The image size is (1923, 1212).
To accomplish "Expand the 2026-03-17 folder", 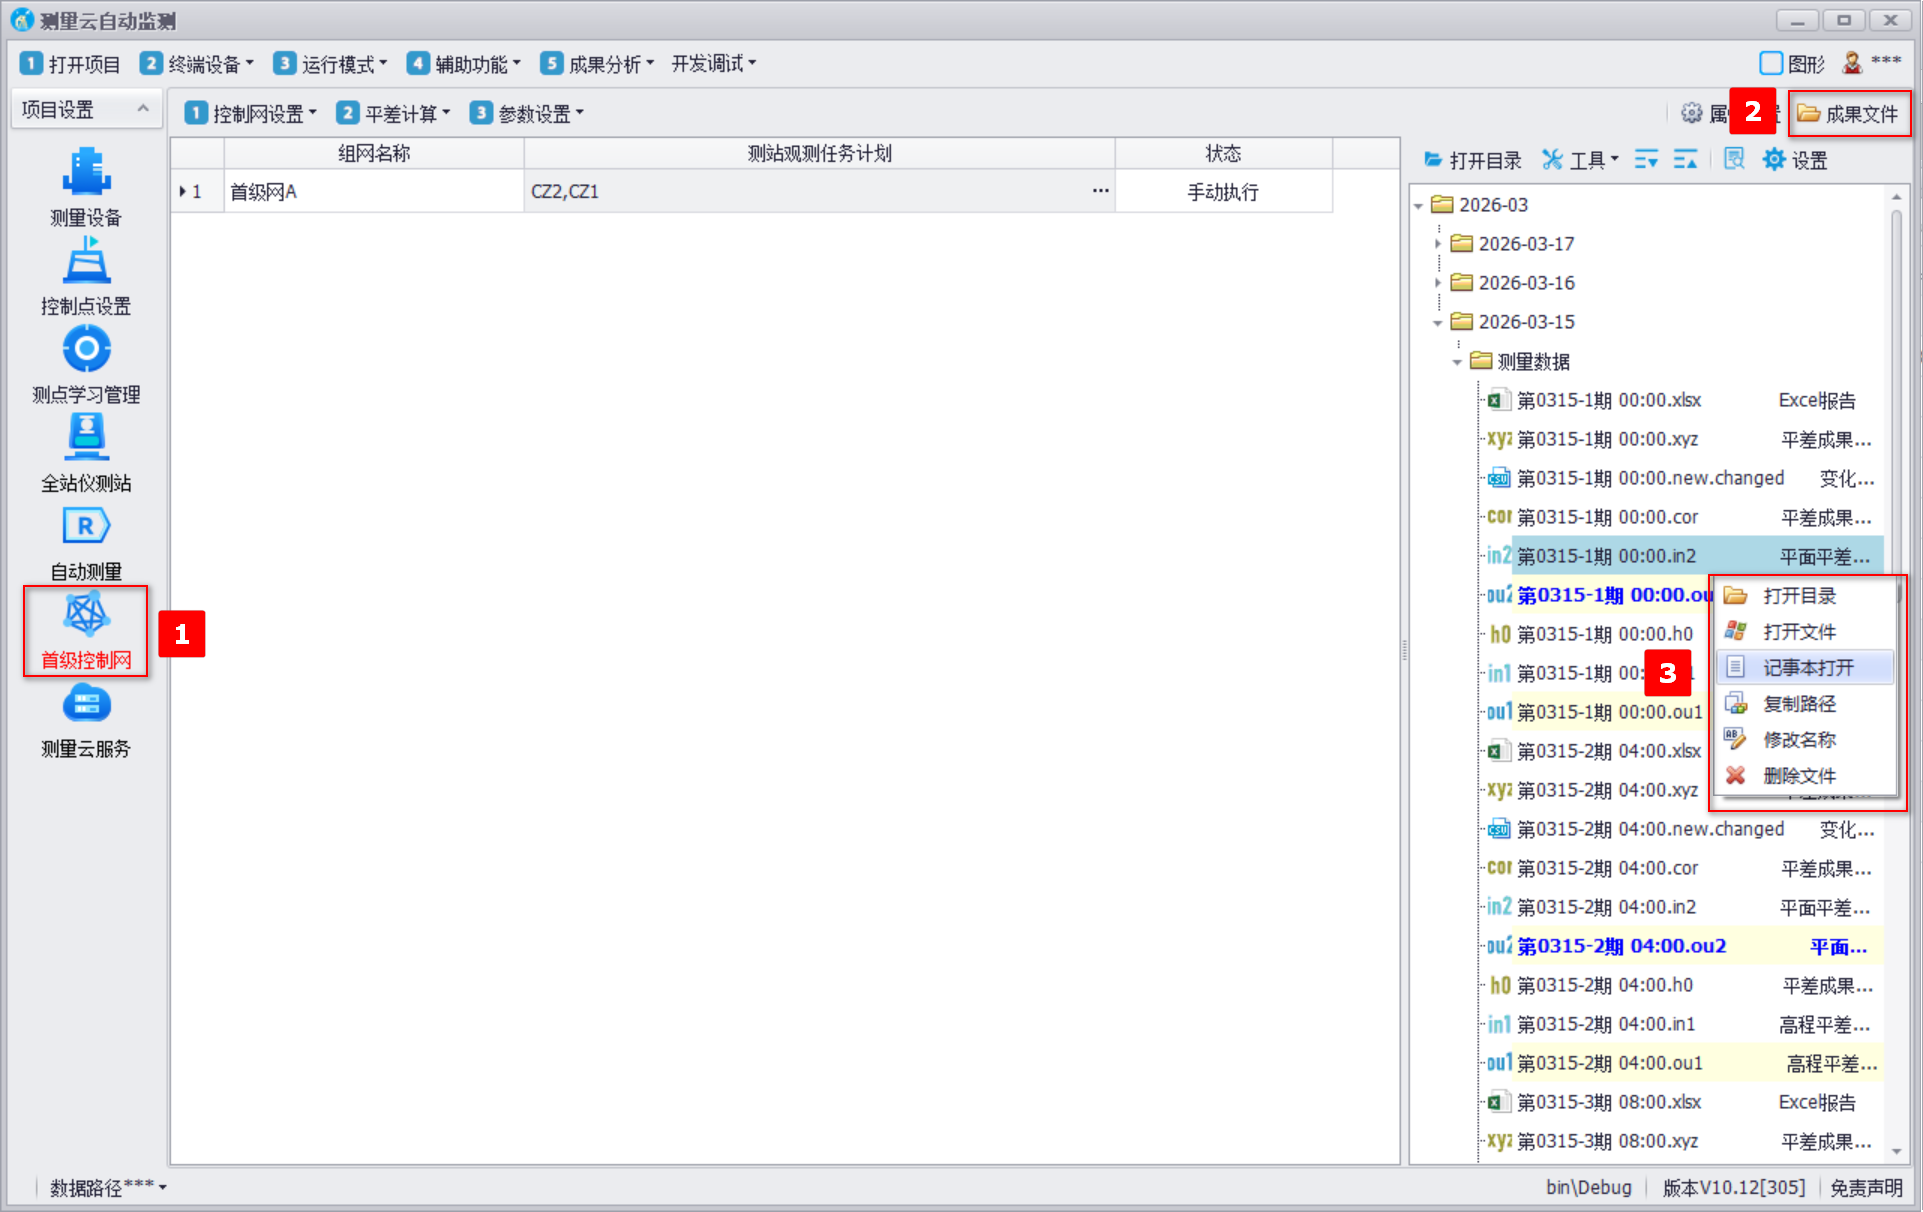I will (x=1438, y=244).
